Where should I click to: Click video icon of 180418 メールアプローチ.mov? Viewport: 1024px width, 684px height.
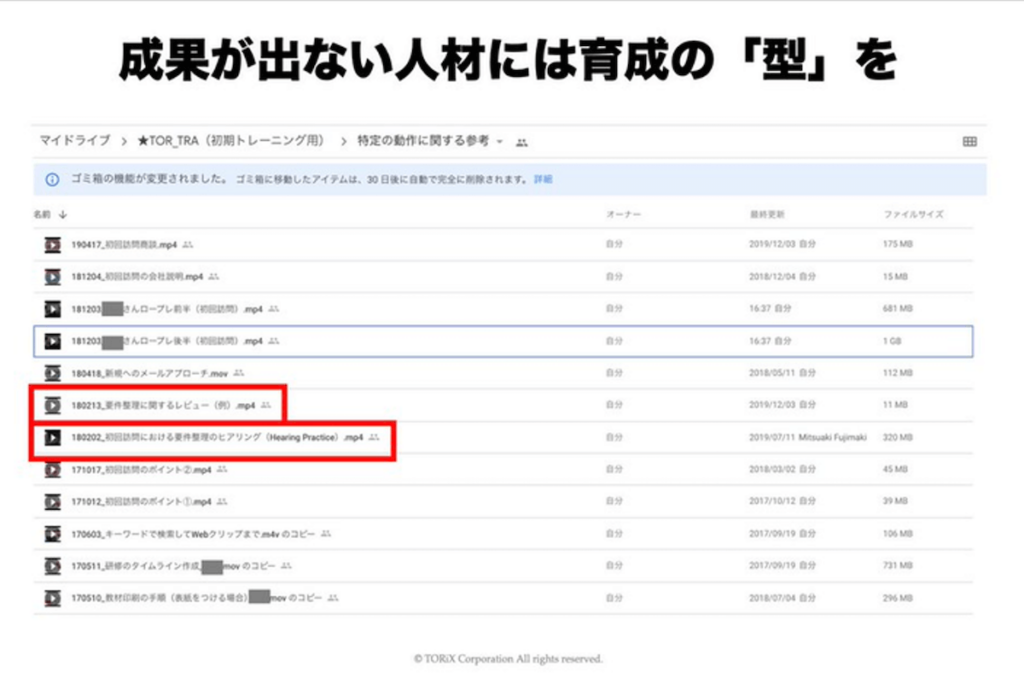click(x=52, y=373)
